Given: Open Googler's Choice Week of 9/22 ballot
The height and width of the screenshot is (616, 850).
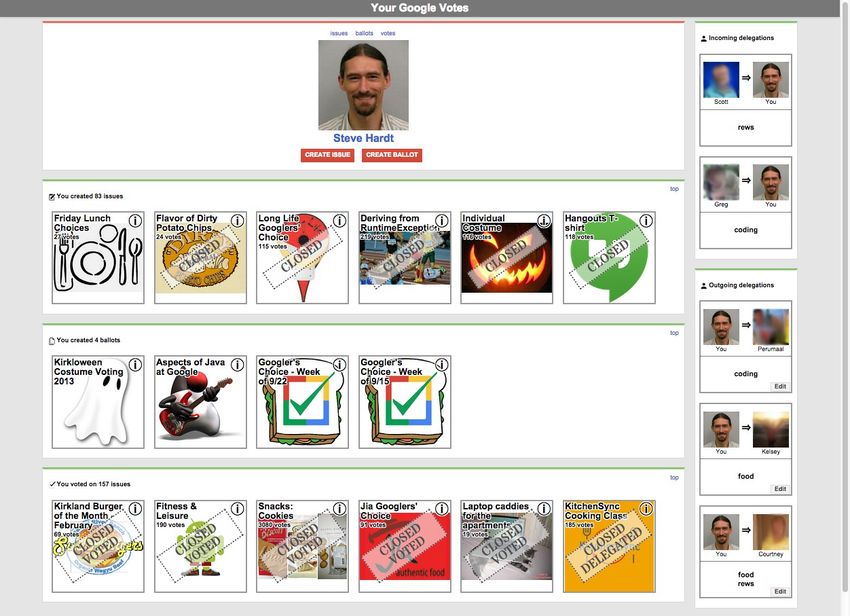Looking at the screenshot, I should (x=302, y=402).
